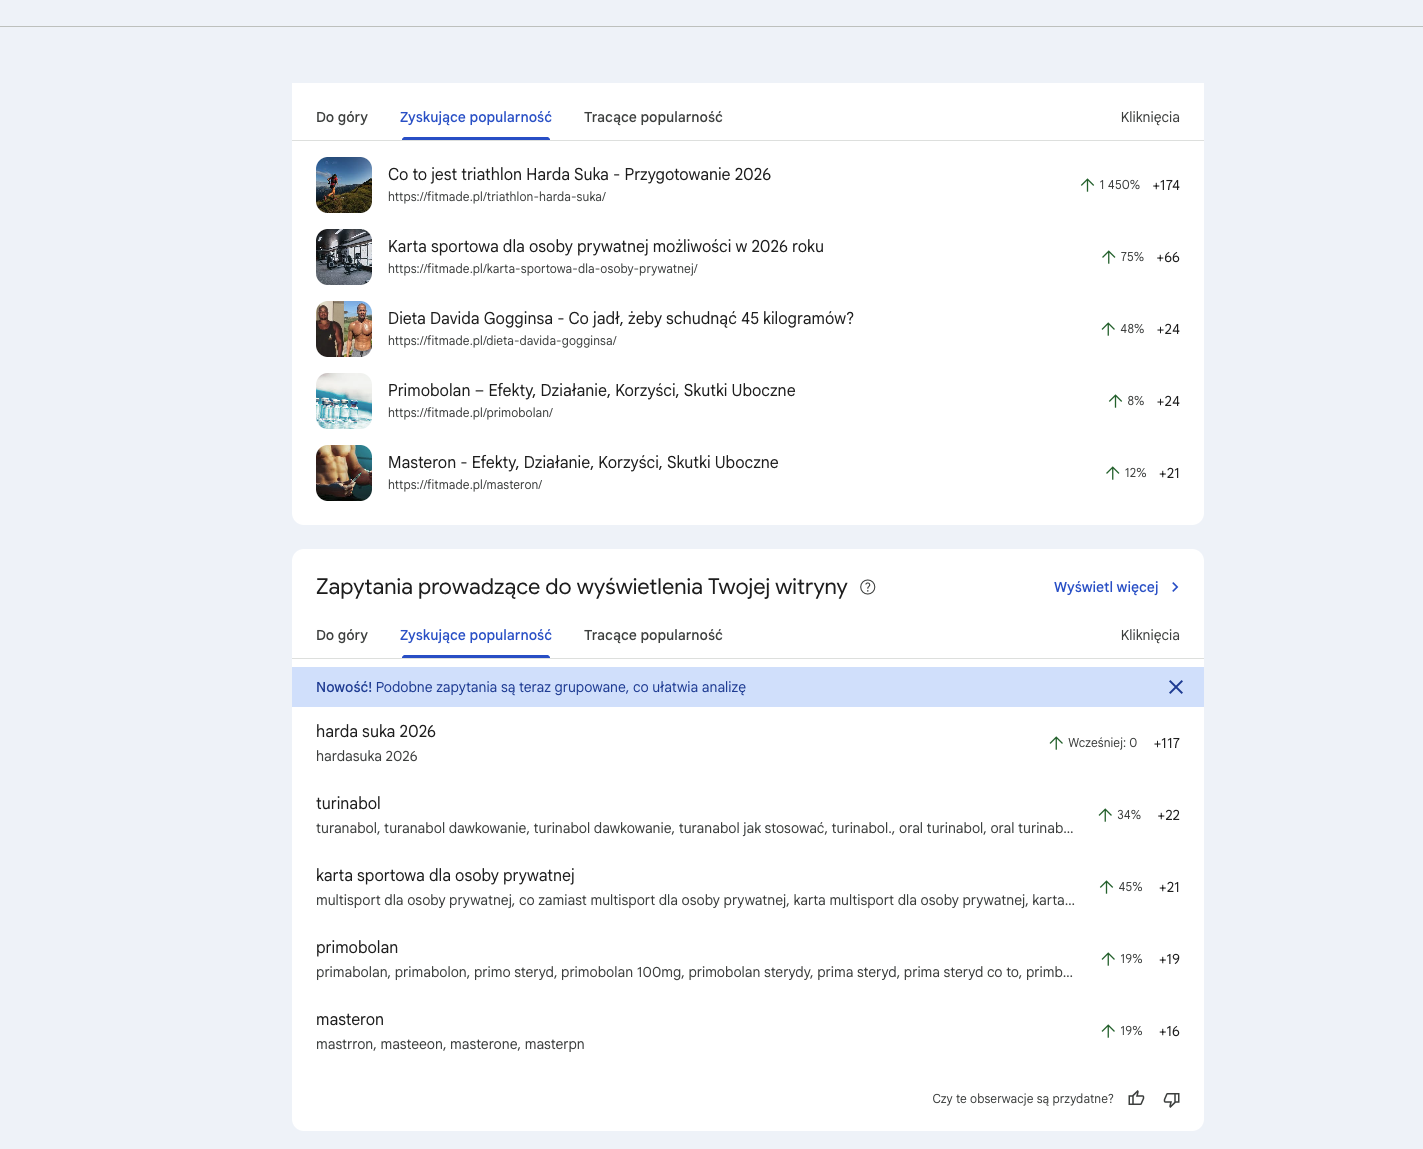
Task: Click the thumbs up feedback icon
Action: point(1136,1099)
